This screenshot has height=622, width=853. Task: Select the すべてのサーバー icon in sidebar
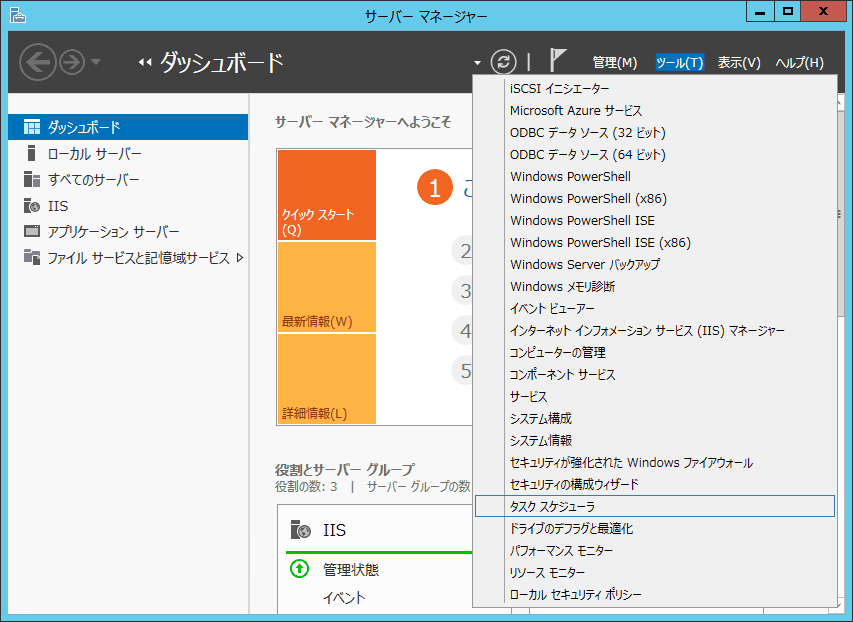coord(32,180)
